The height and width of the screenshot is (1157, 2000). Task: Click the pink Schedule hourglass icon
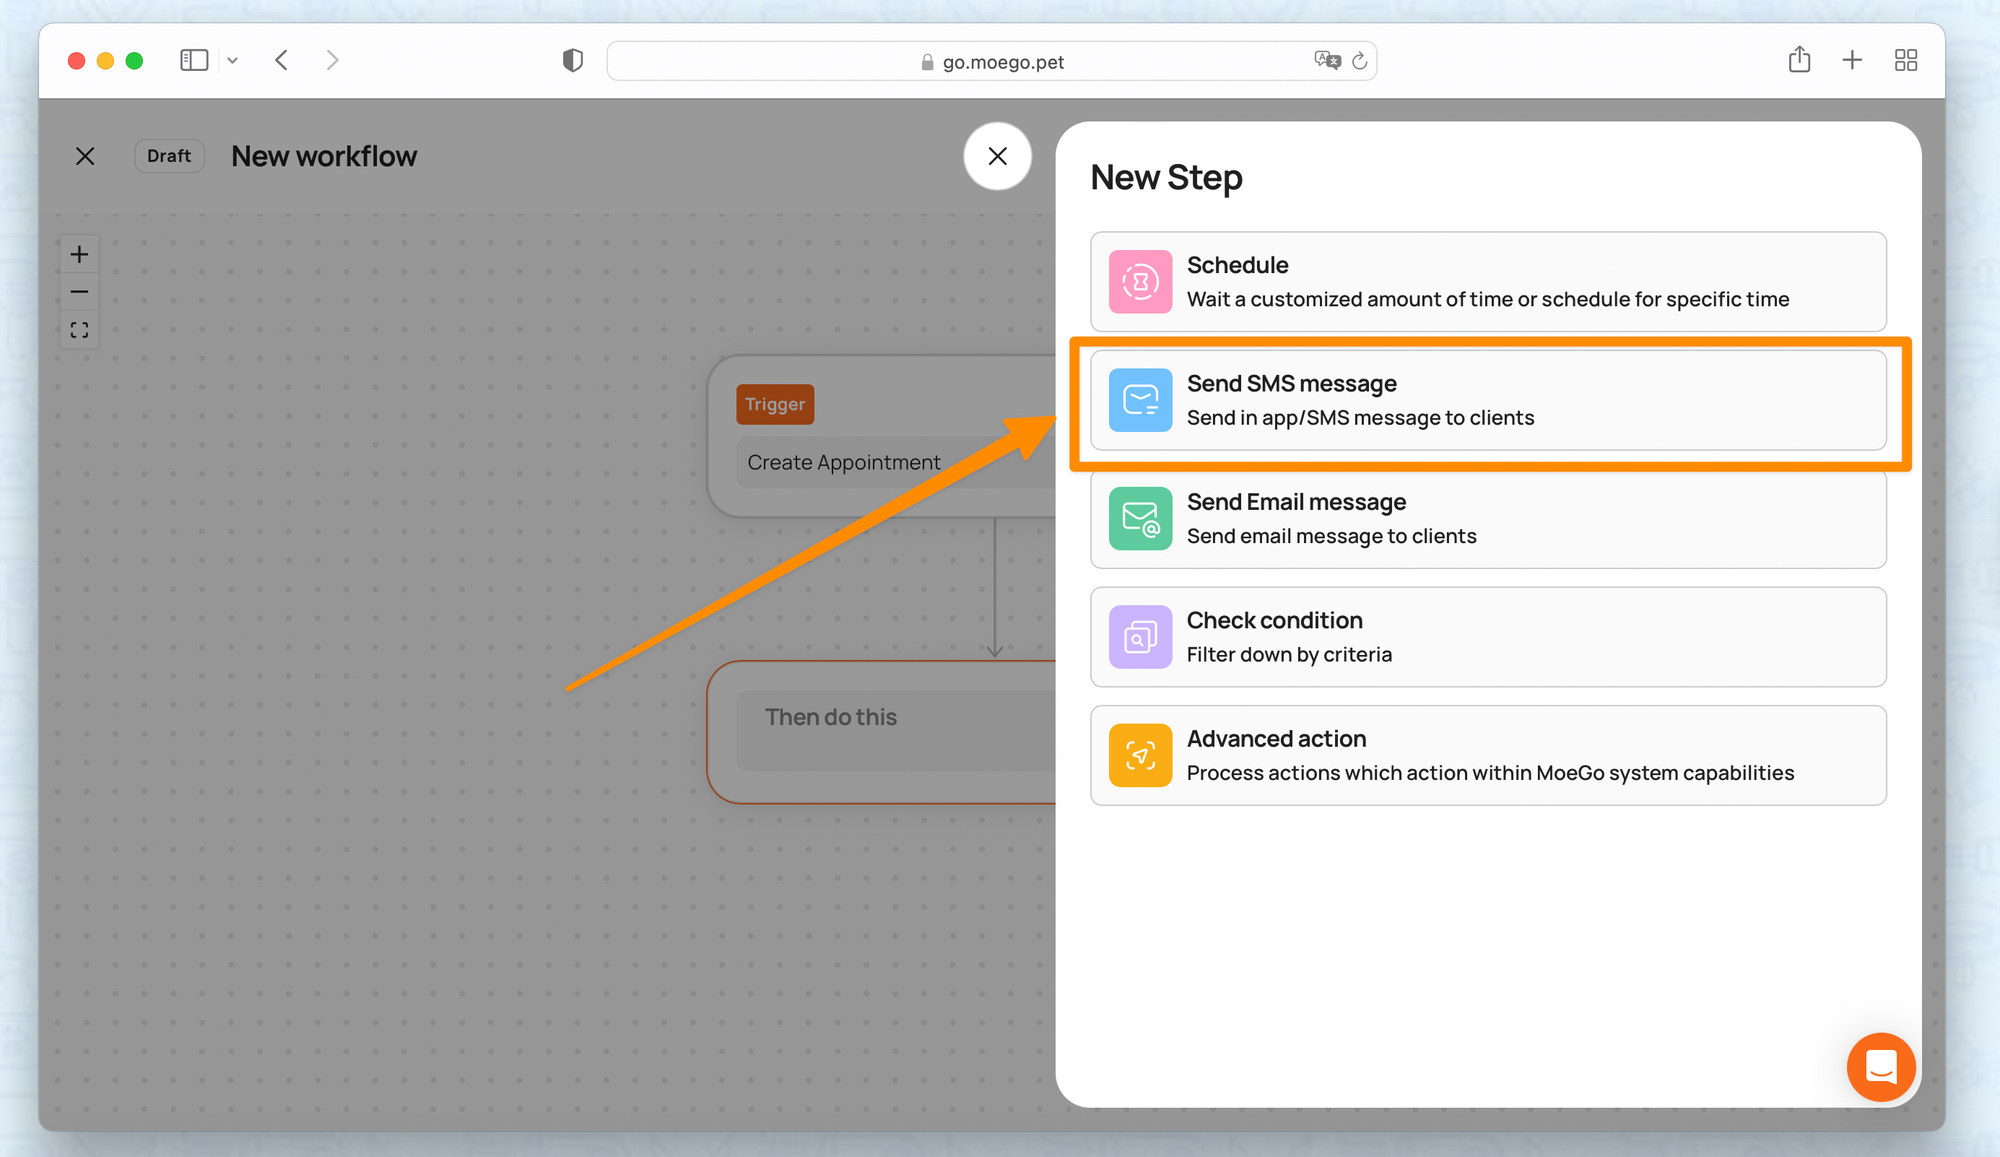(1140, 282)
